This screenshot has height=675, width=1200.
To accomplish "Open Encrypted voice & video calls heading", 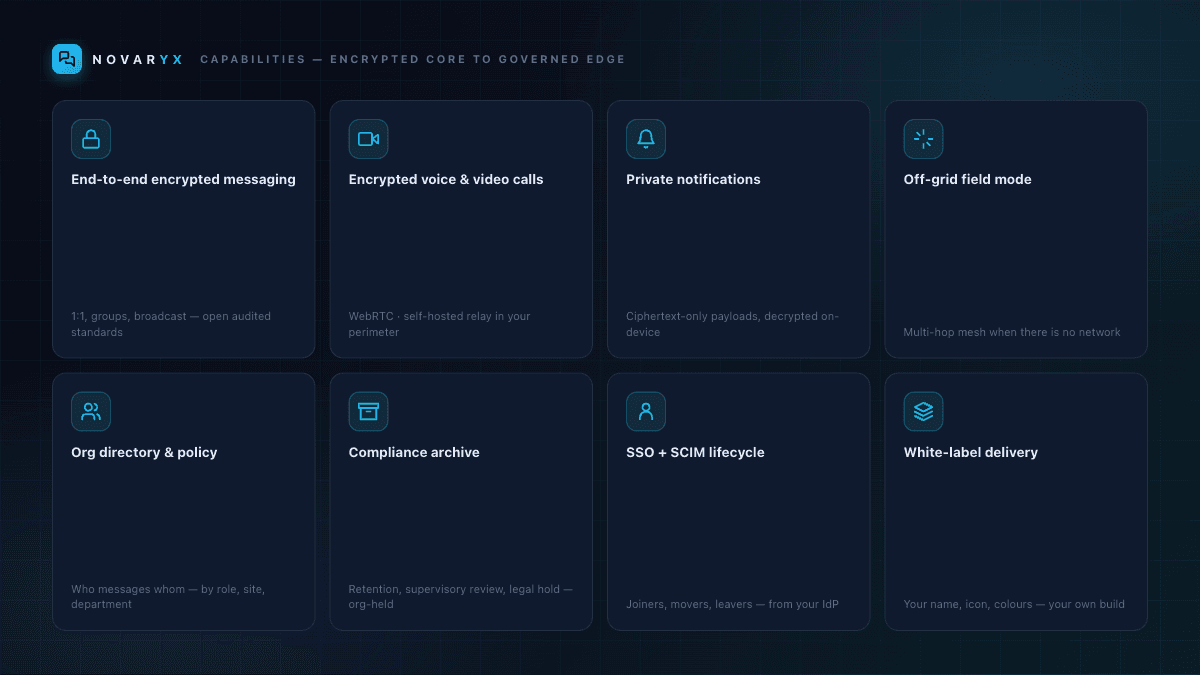I will pos(446,180).
